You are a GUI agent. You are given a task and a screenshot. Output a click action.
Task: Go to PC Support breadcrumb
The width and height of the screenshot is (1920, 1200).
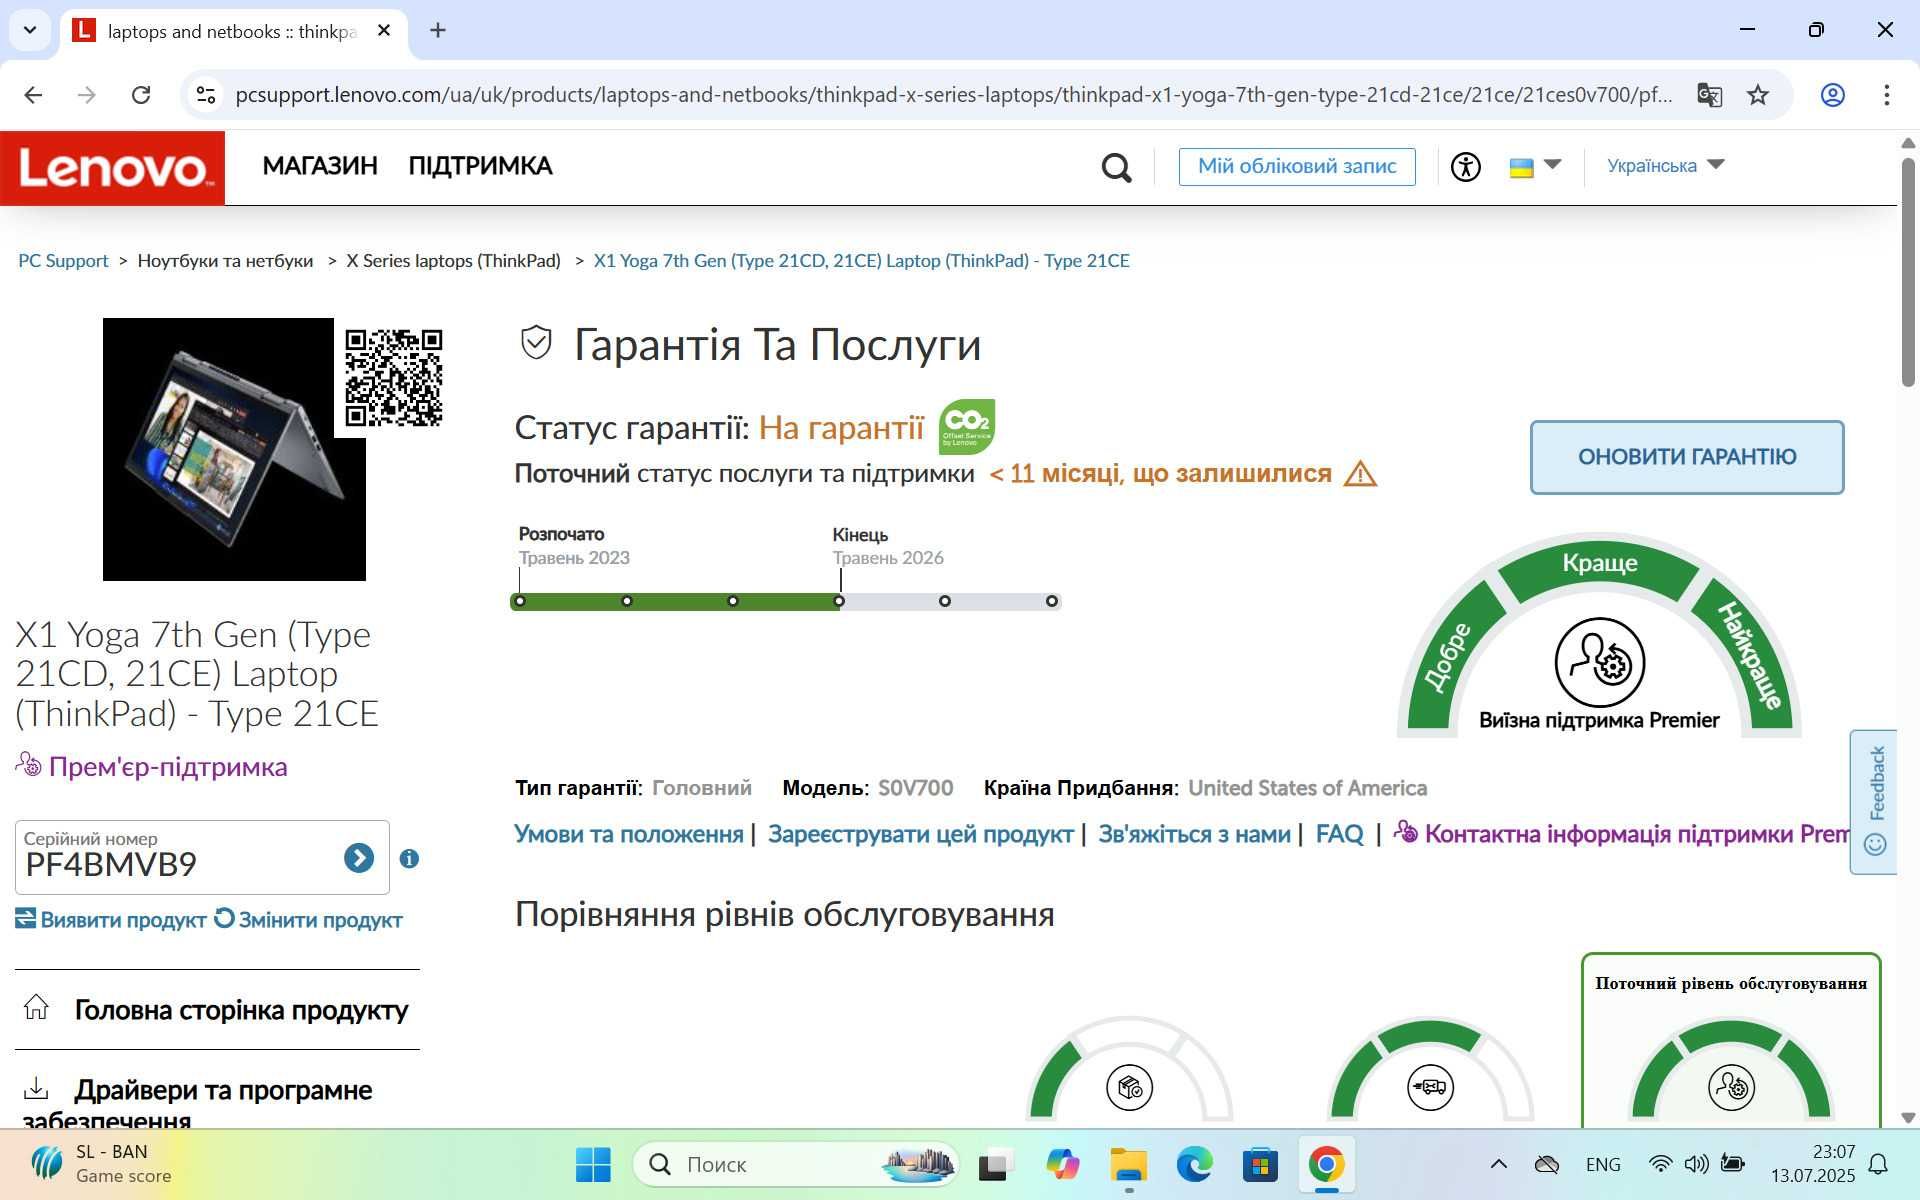pyautogui.click(x=63, y=261)
